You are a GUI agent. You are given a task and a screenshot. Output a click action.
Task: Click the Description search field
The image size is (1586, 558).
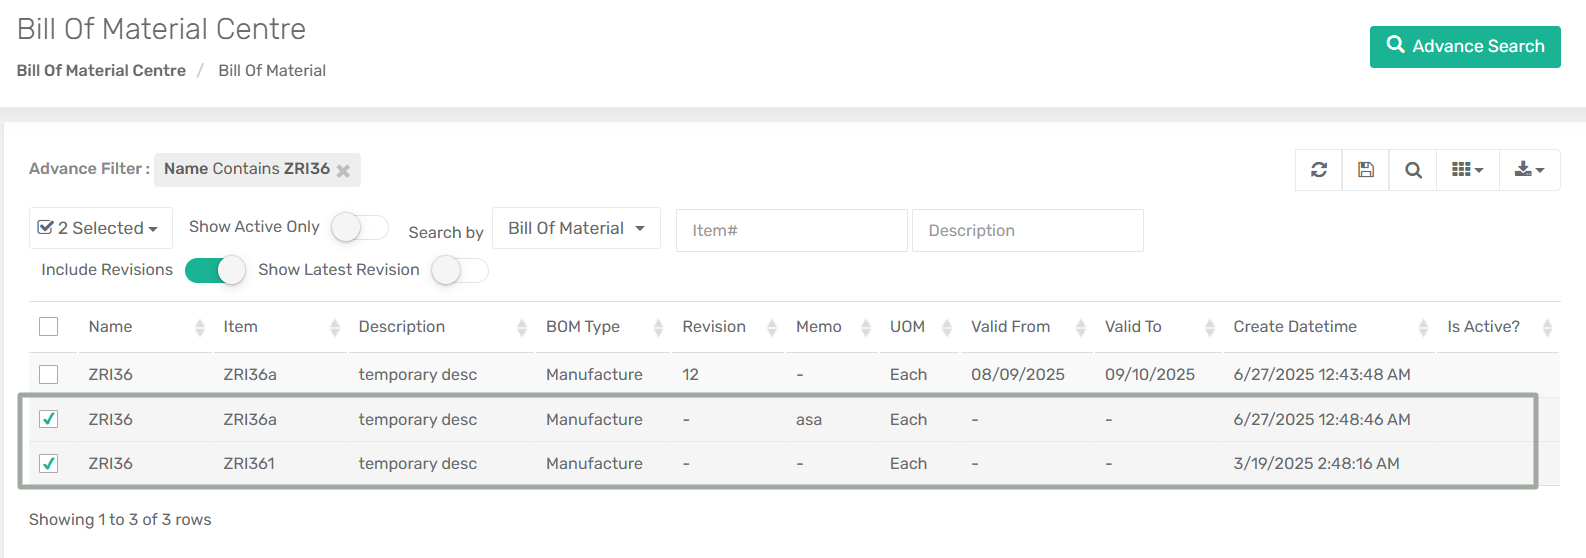pos(1027,231)
